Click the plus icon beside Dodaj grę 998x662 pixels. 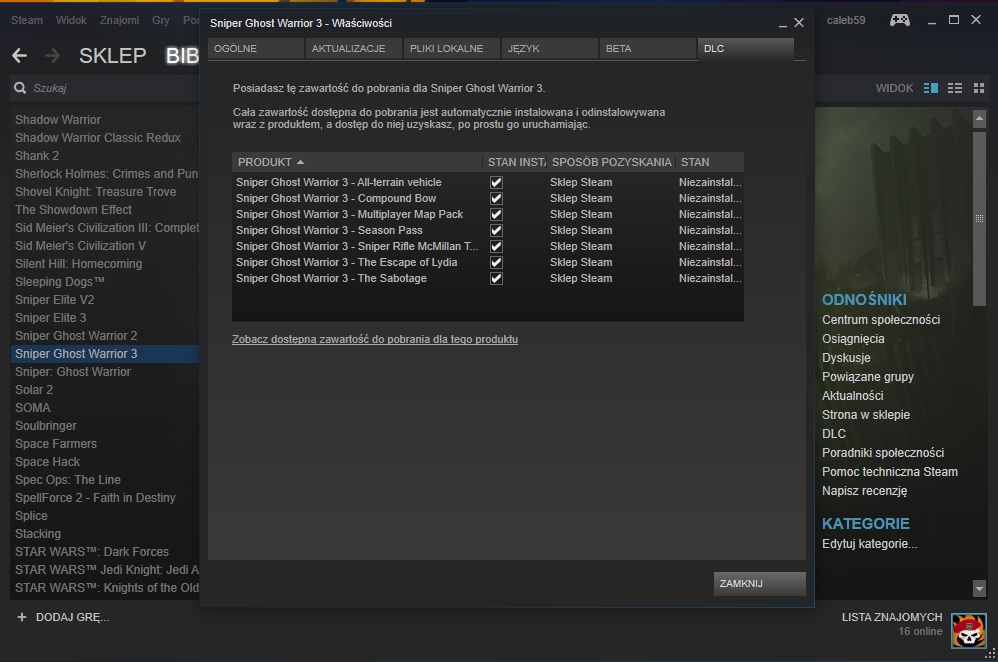click(22, 617)
